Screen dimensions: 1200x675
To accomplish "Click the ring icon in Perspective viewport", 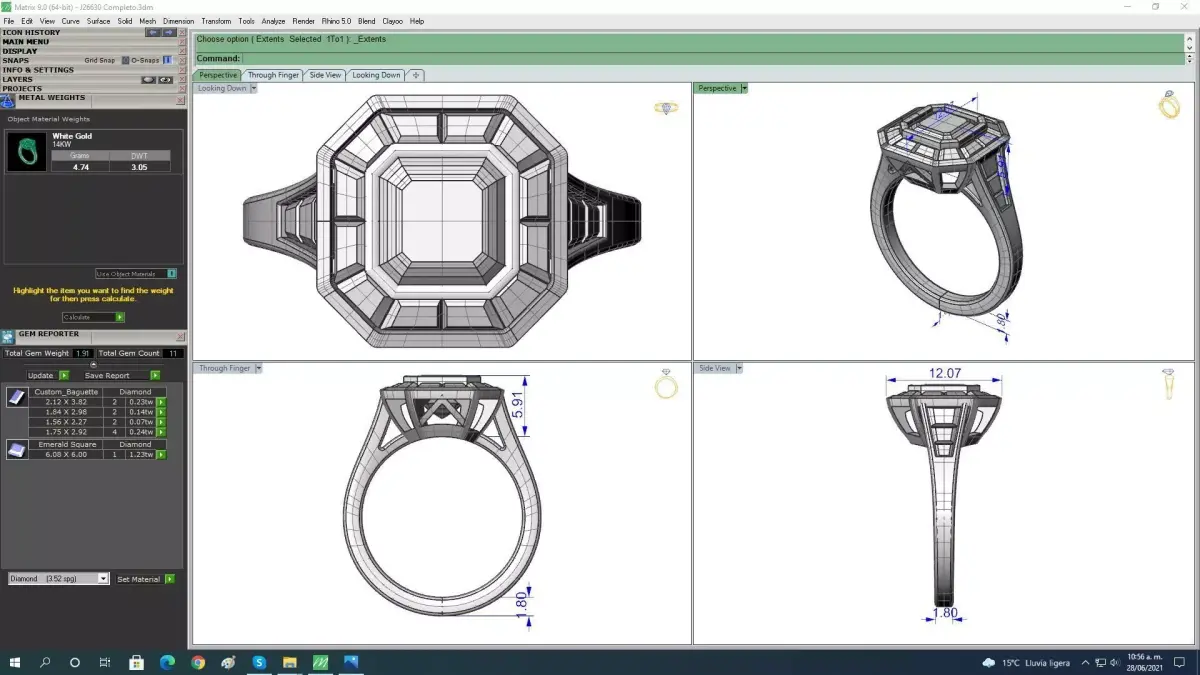I will pyautogui.click(x=1169, y=105).
